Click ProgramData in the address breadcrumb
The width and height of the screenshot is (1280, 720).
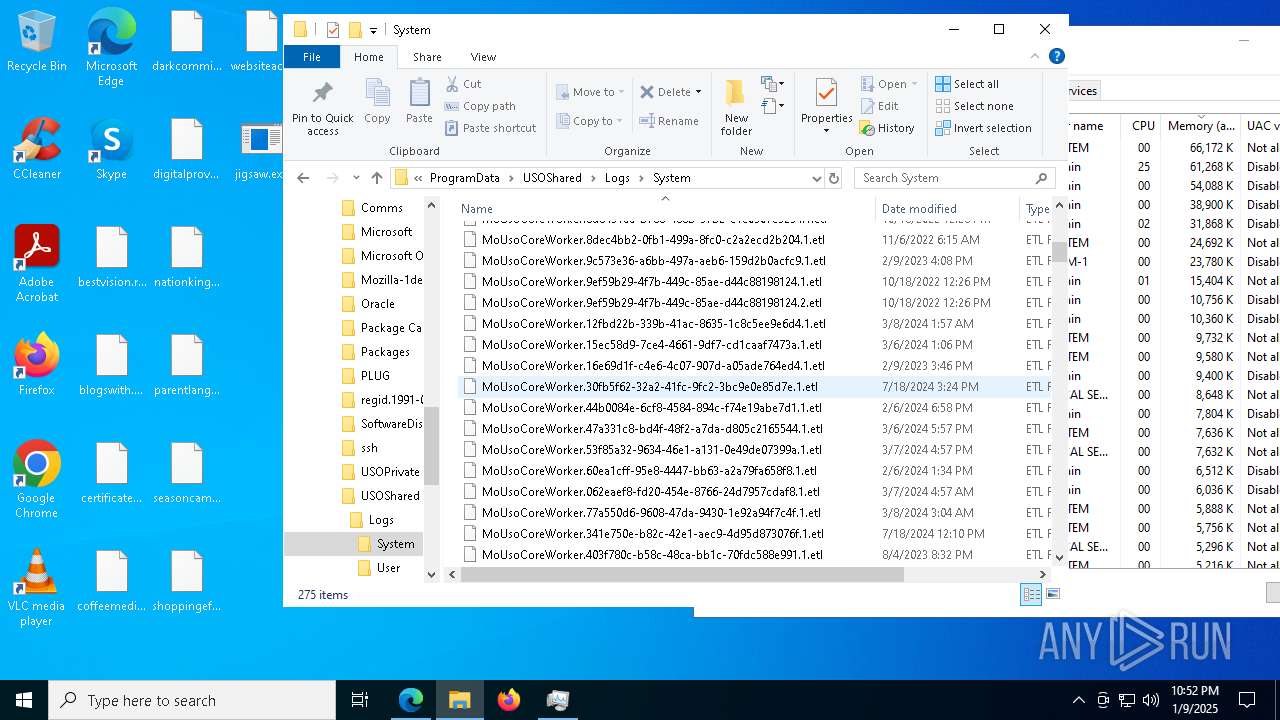pos(465,178)
